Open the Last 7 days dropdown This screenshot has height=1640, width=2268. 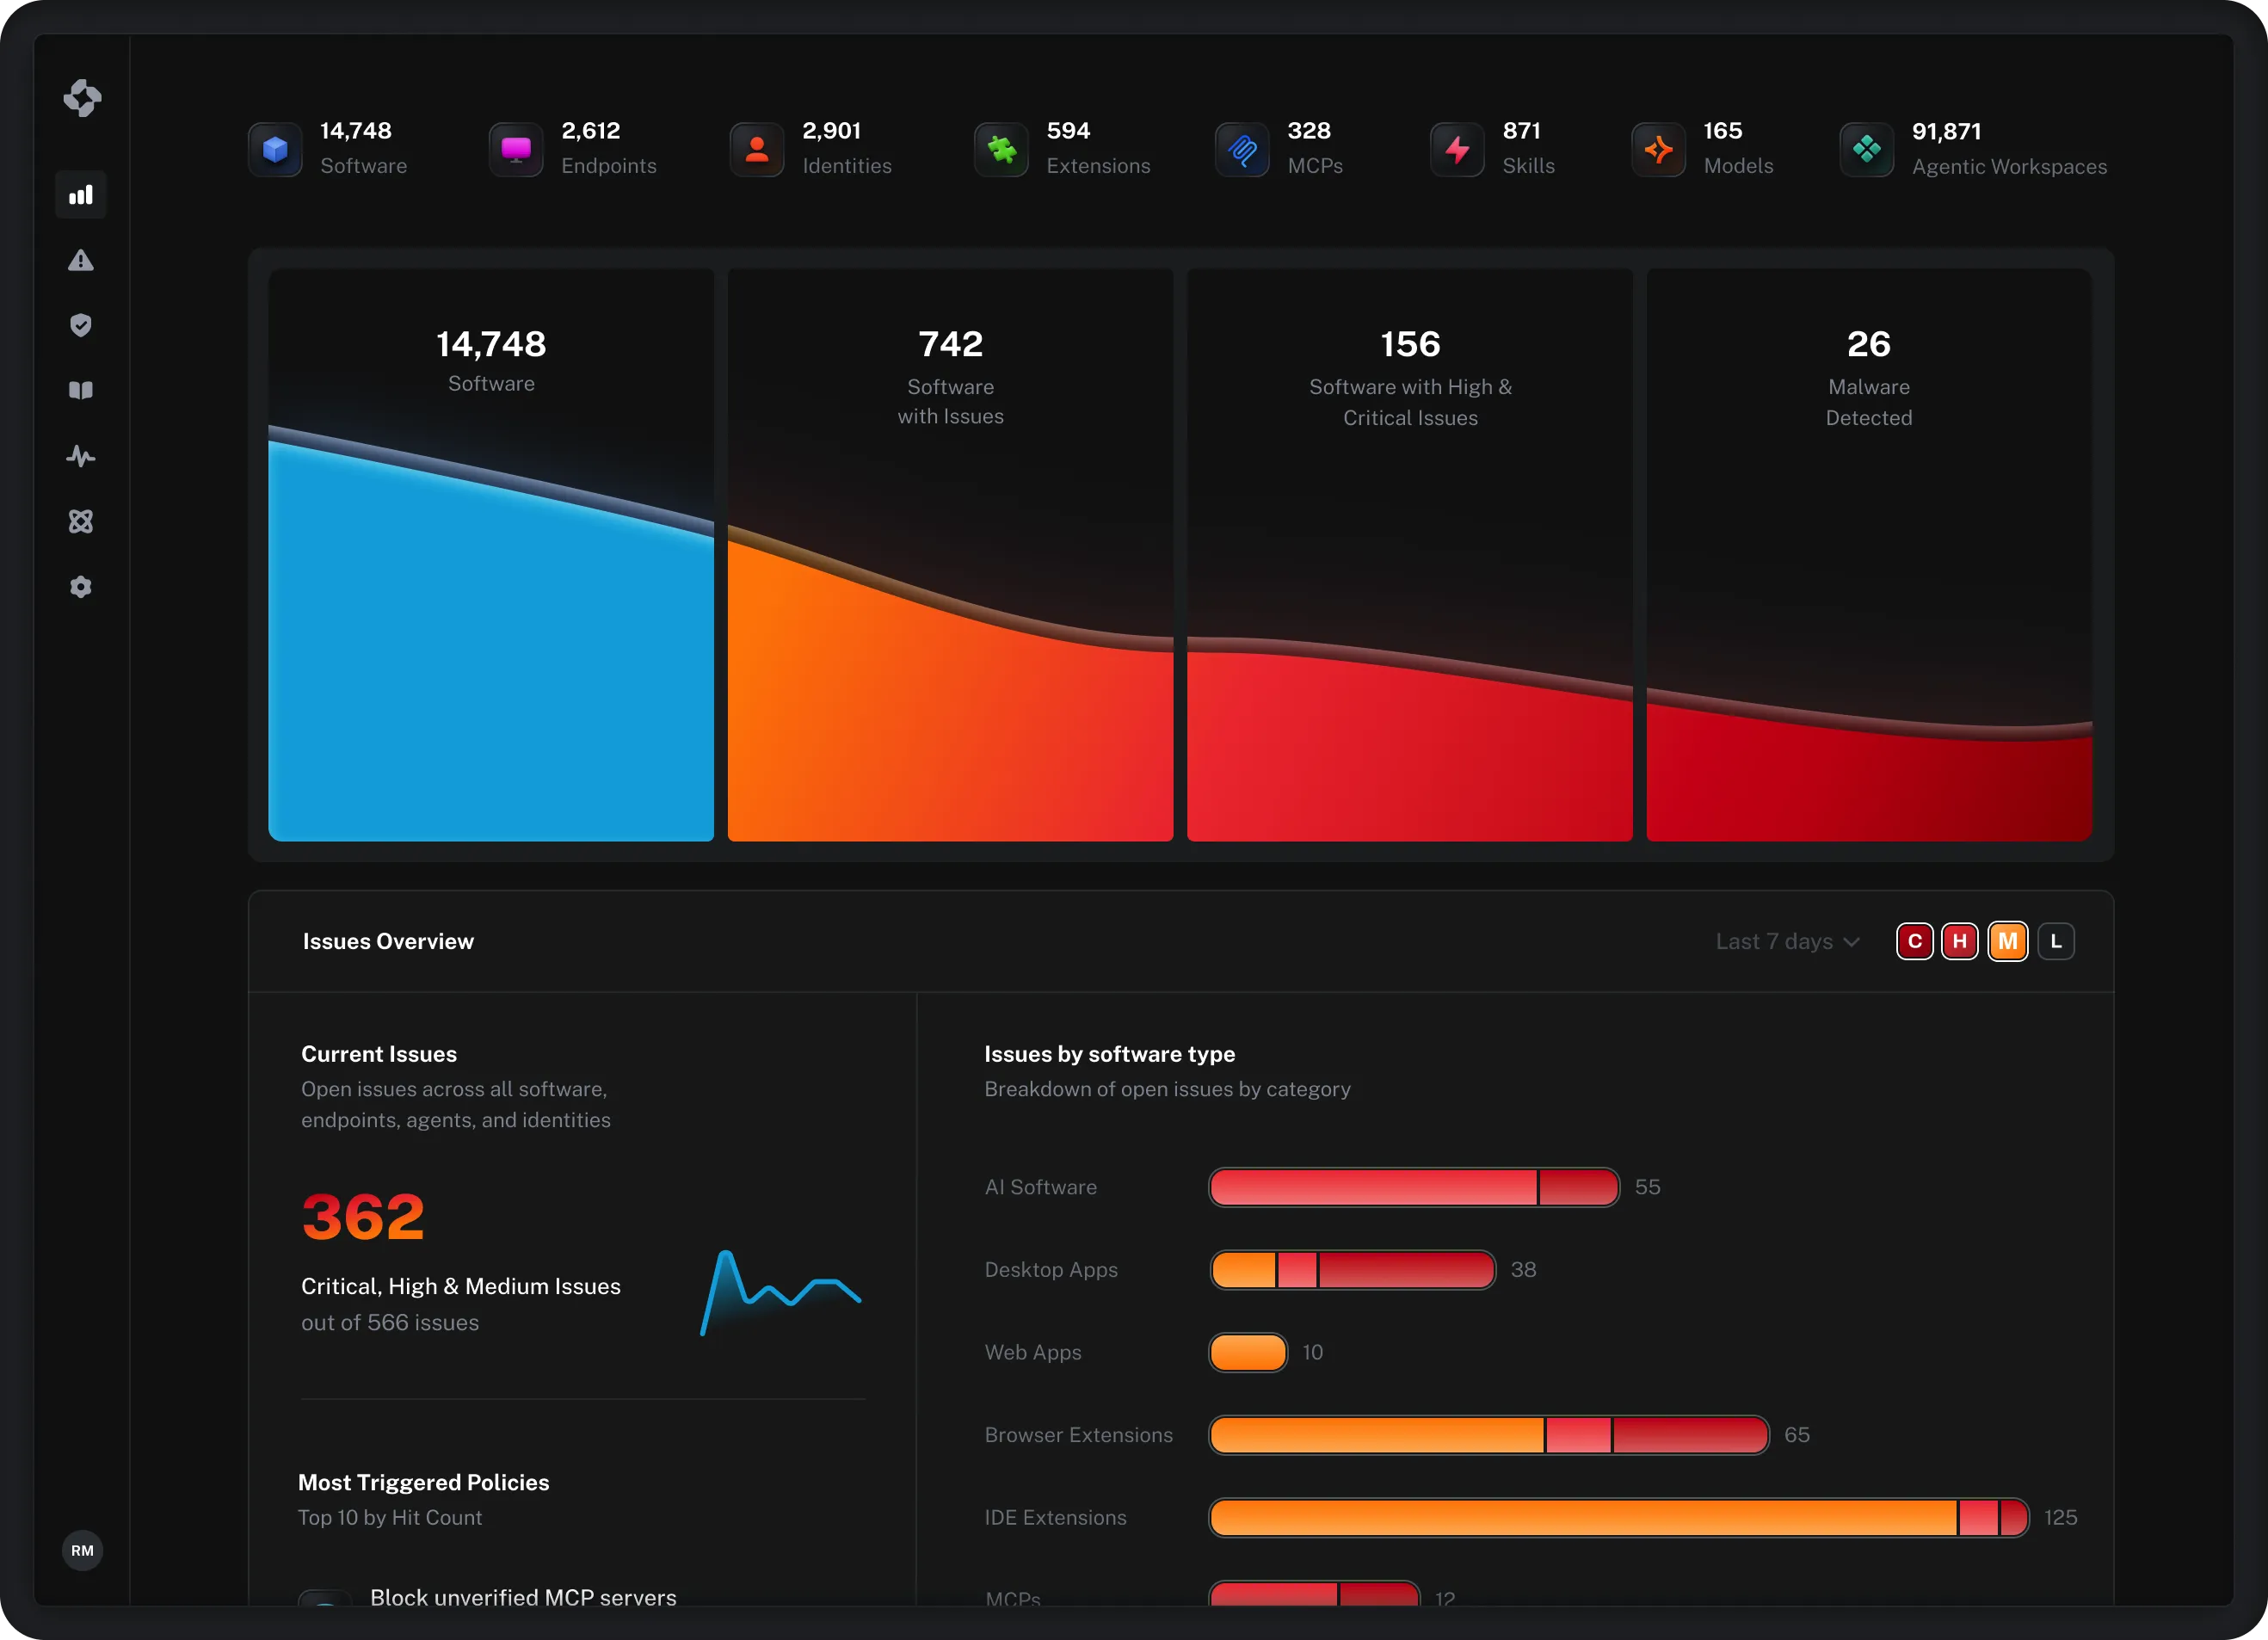click(x=1787, y=941)
